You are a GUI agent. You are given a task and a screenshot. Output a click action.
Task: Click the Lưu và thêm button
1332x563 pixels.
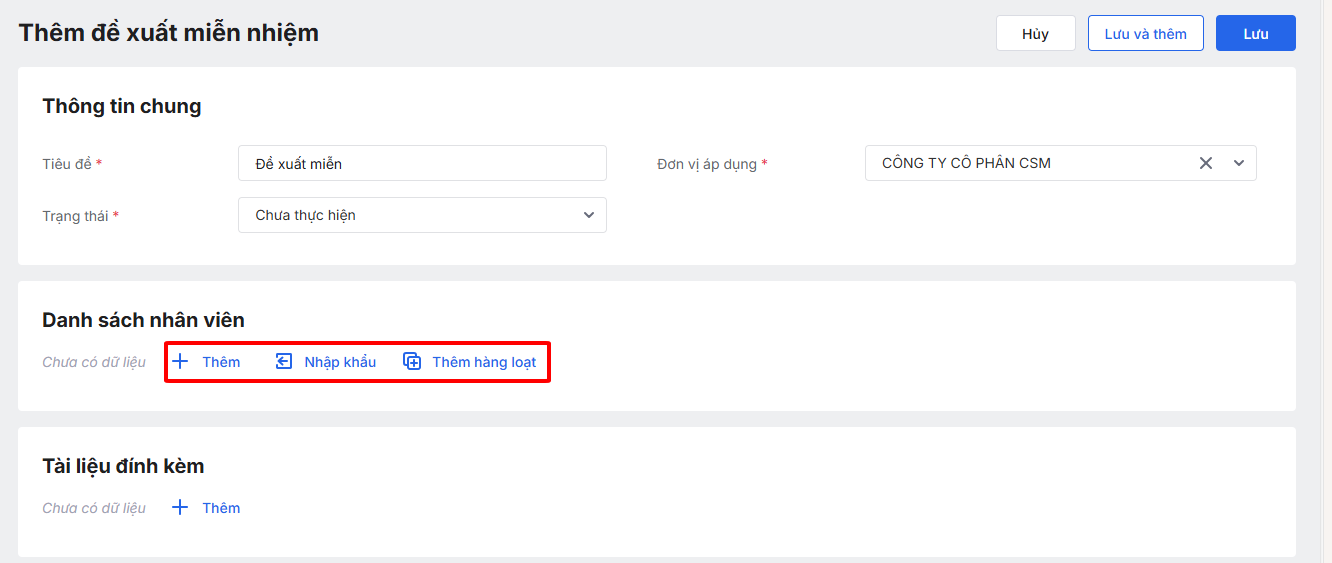coord(1145,33)
